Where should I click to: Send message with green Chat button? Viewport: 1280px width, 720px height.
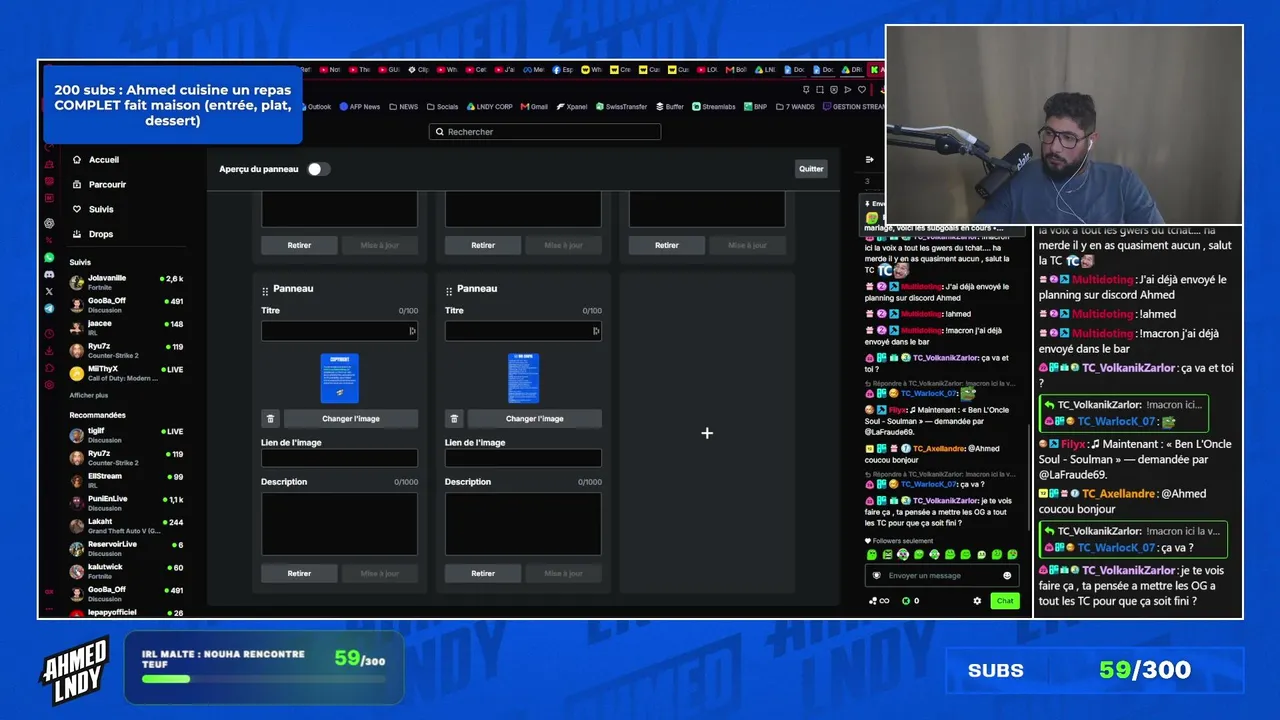click(1005, 601)
